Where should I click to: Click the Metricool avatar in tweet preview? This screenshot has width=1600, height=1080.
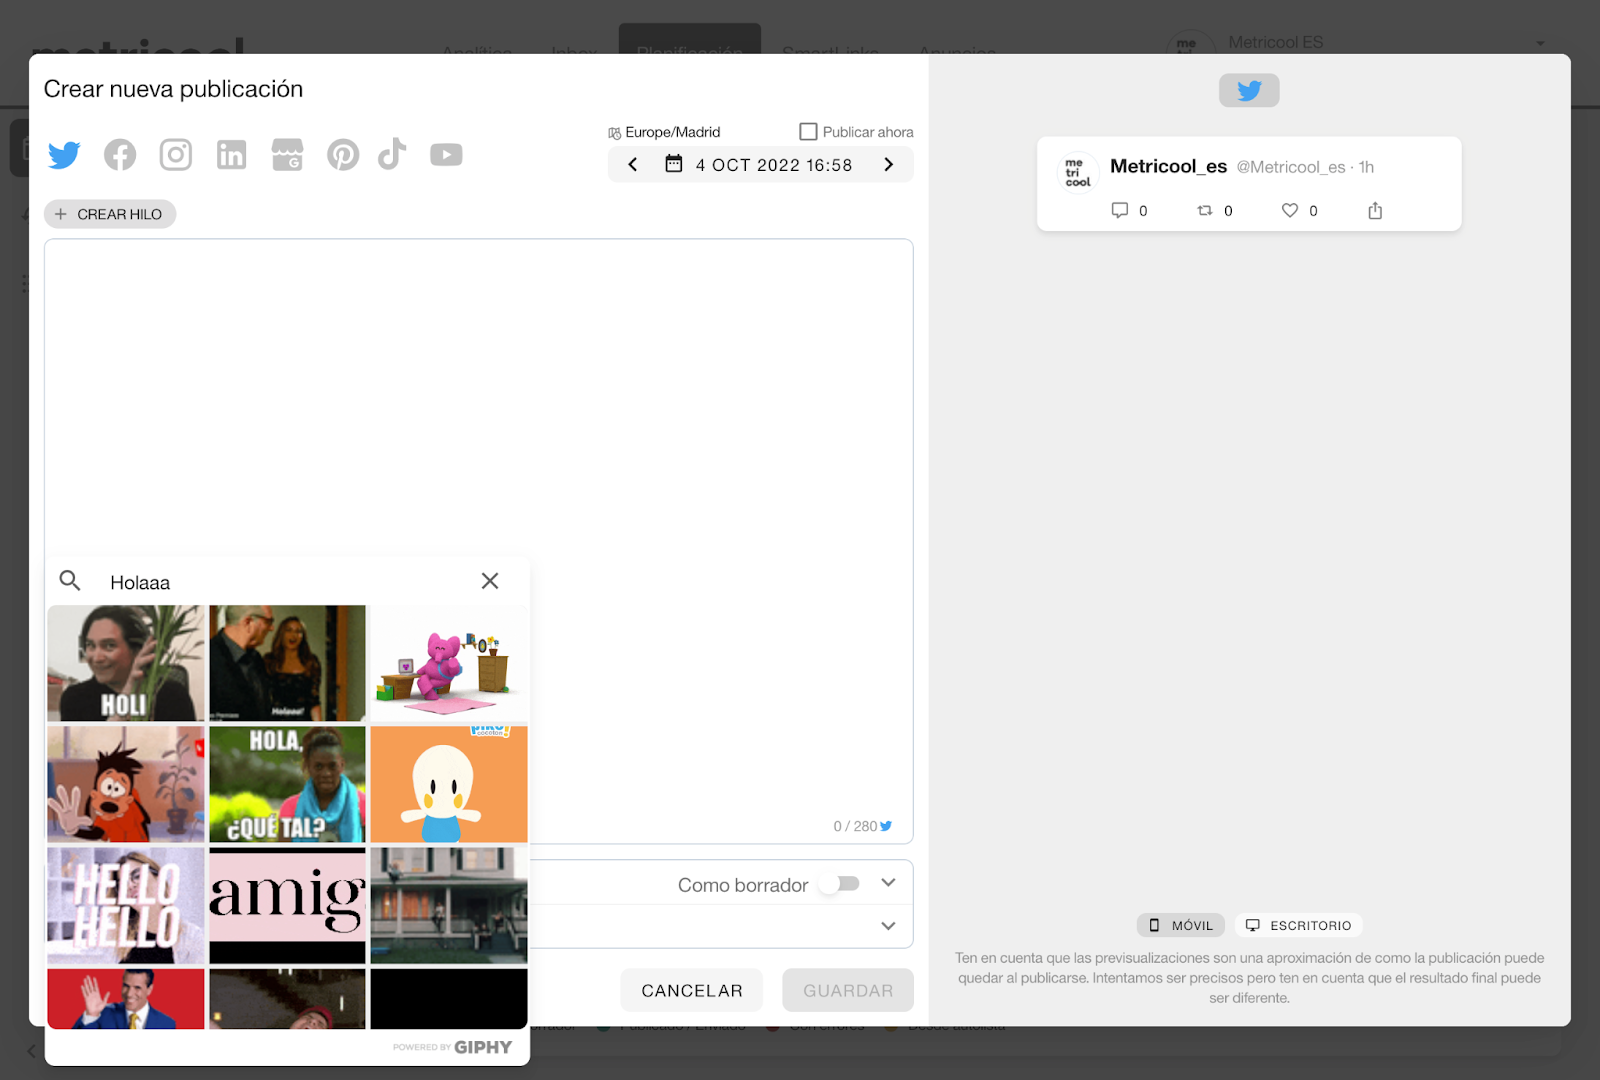click(1078, 172)
